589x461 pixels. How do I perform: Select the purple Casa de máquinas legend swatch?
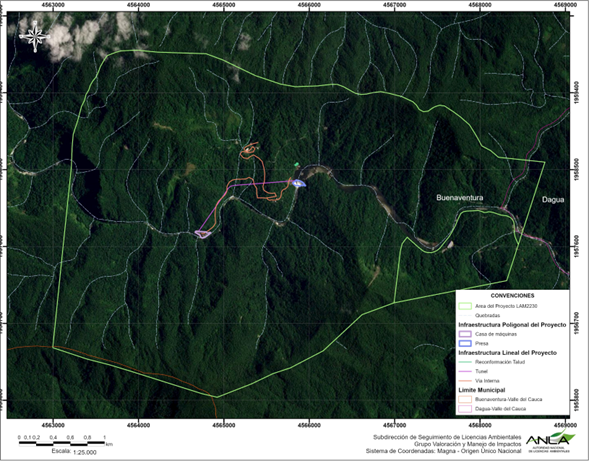(x=465, y=334)
